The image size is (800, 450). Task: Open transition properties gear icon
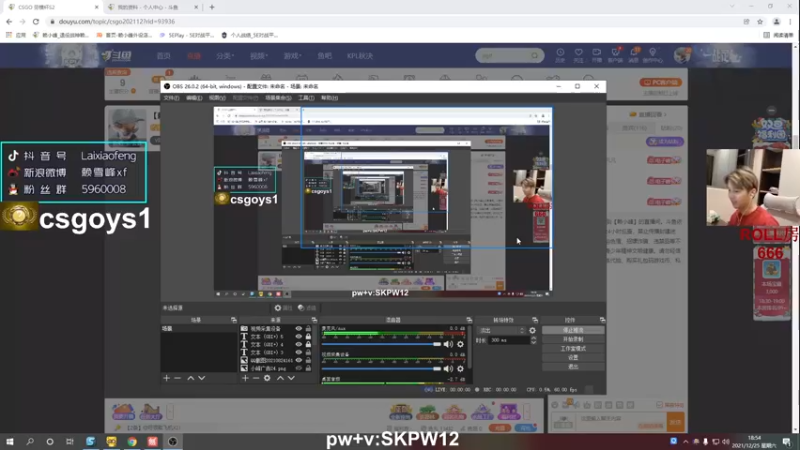click(x=533, y=331)
